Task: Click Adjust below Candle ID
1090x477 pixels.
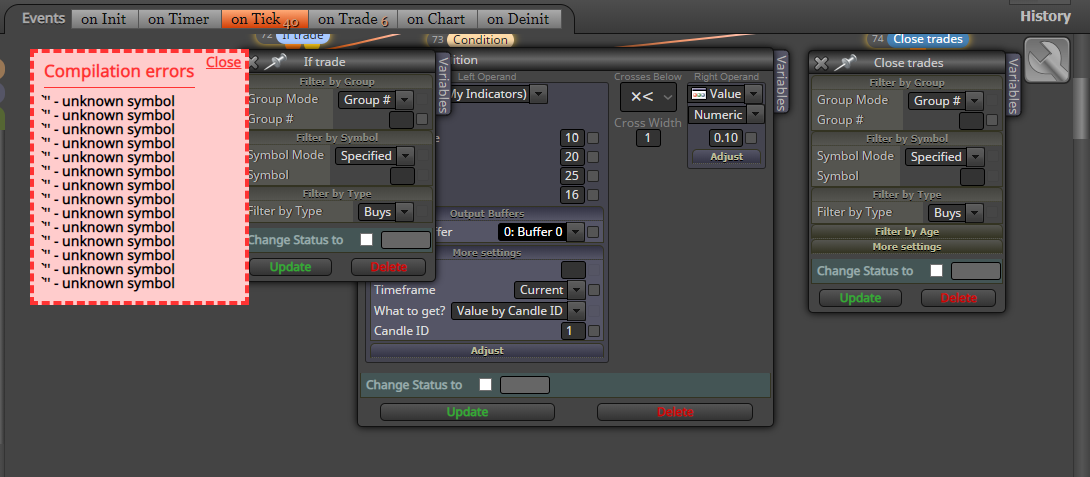Action: click(487, 350)
